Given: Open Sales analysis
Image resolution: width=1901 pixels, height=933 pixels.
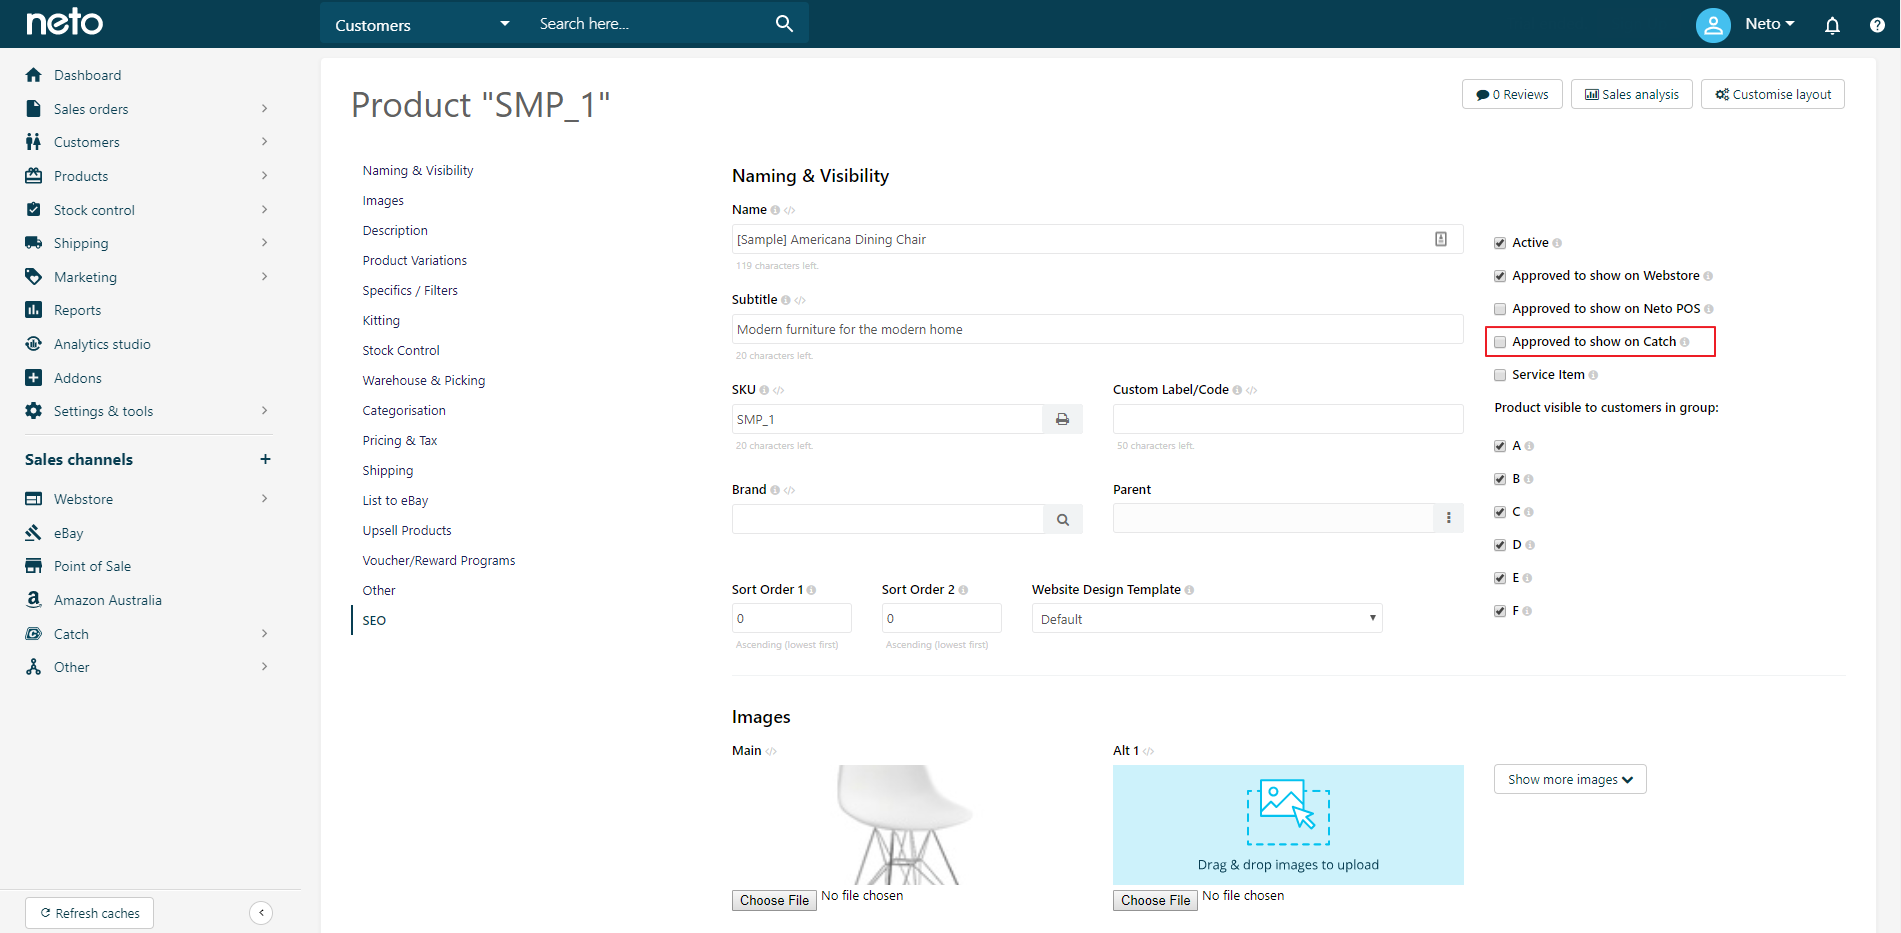Looking at the screenshot, I should click(1632, 94).
